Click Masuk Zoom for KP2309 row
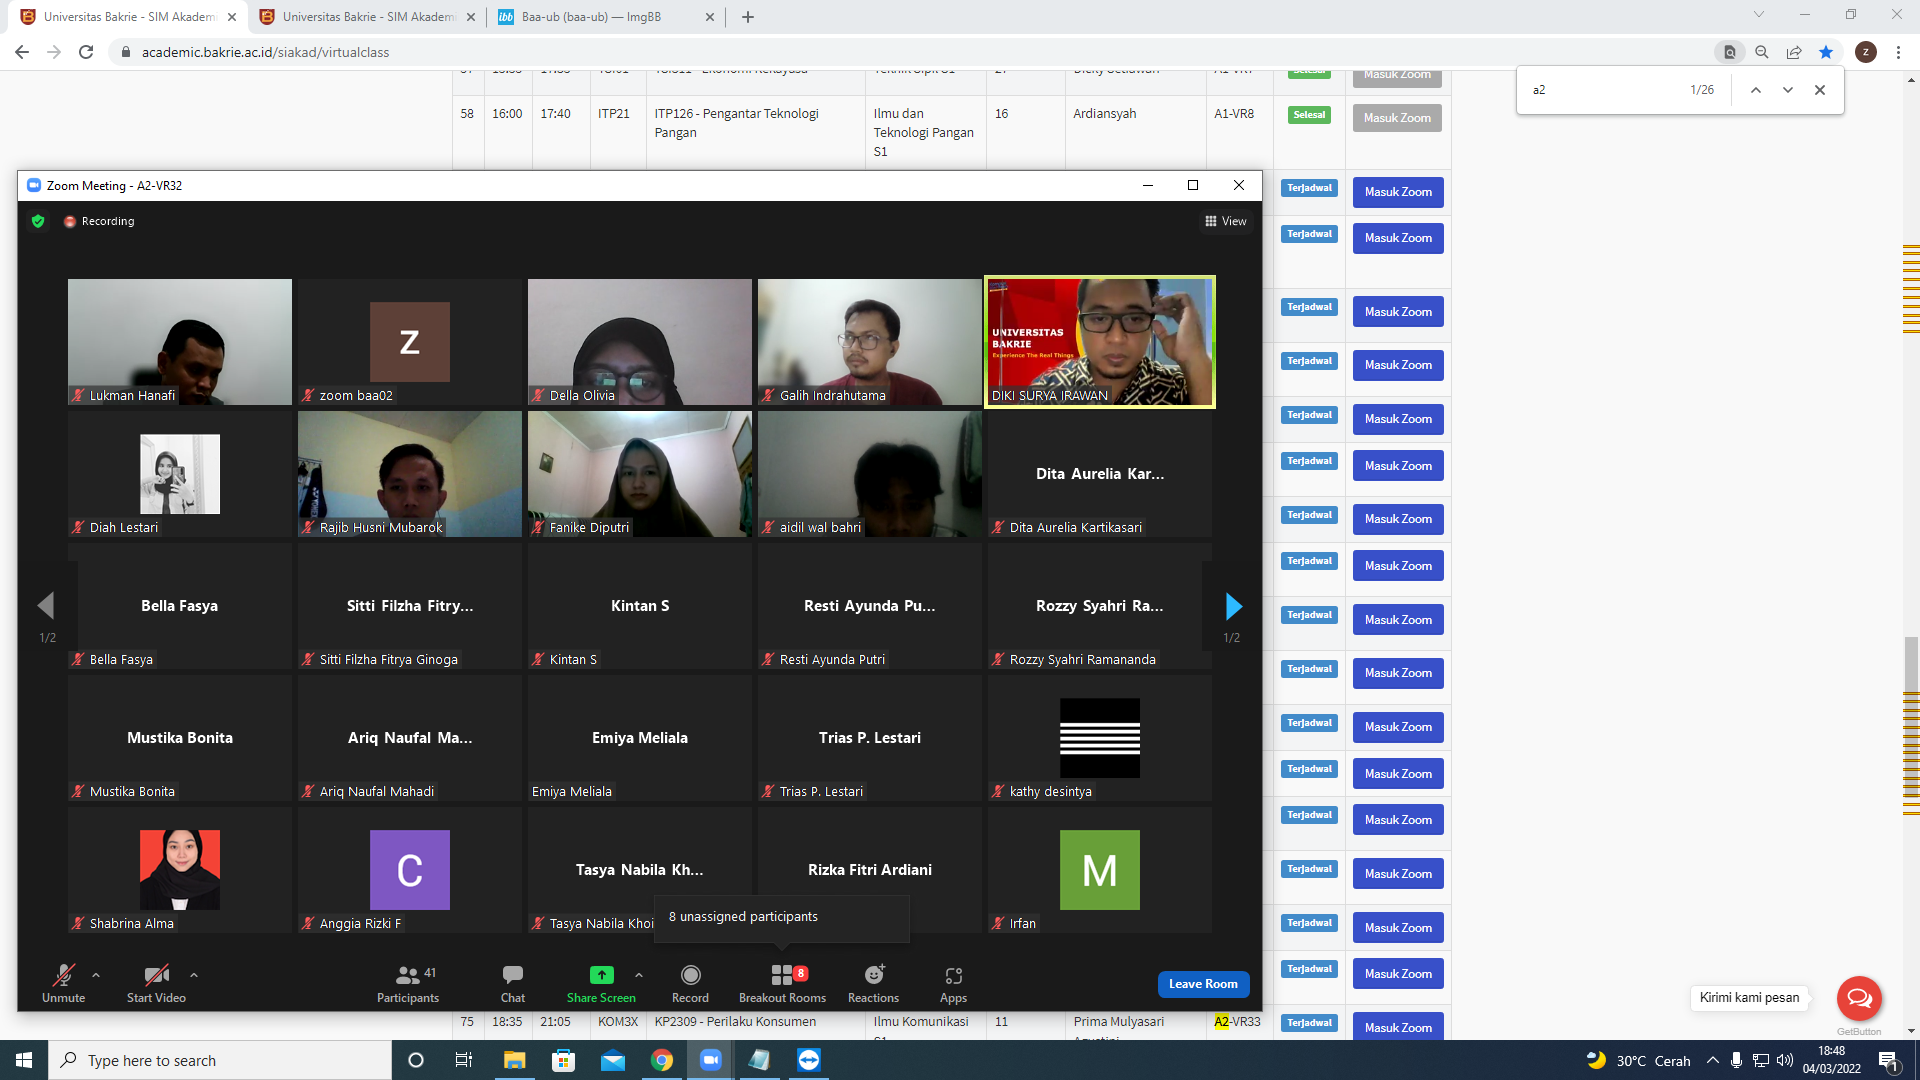Screen dimensions: 1920x1080 click(x=1398, y=1028)
